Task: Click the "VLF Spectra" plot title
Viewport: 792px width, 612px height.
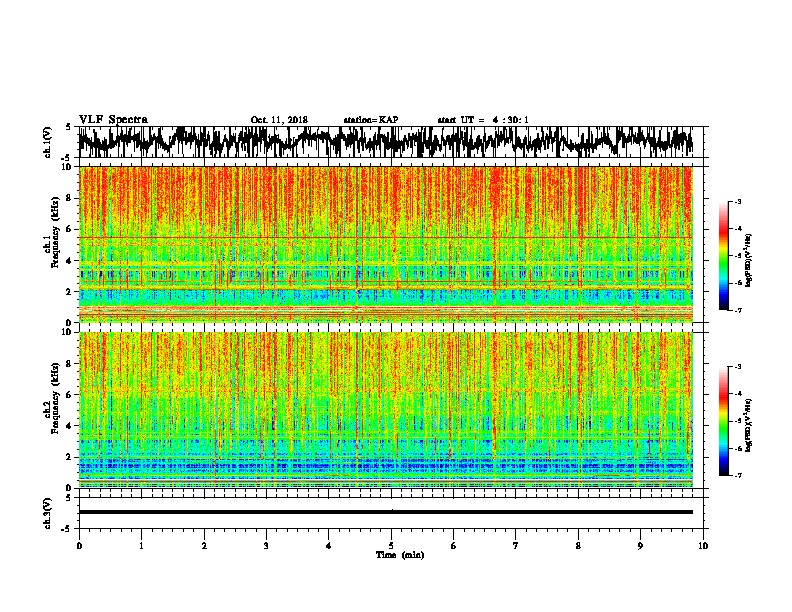Action: [x=113, y=120]
